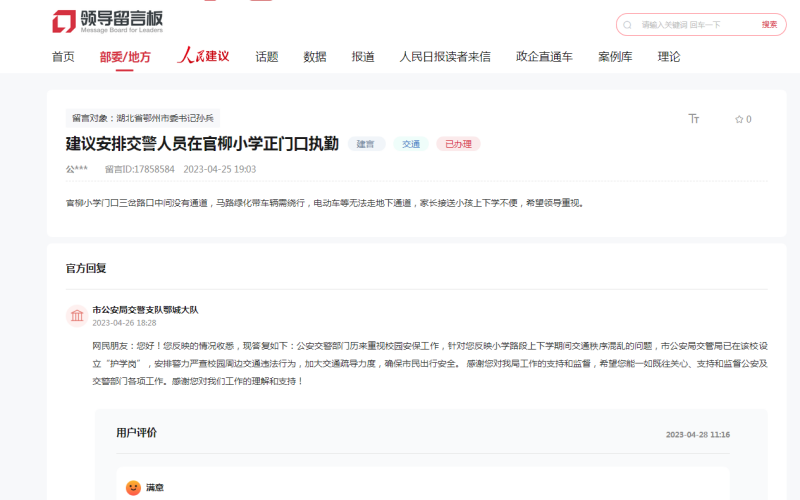Image resolution: width=800 pixels, height=500 pixels.
Task: Click the 满意 rating label
Action: 155,488
